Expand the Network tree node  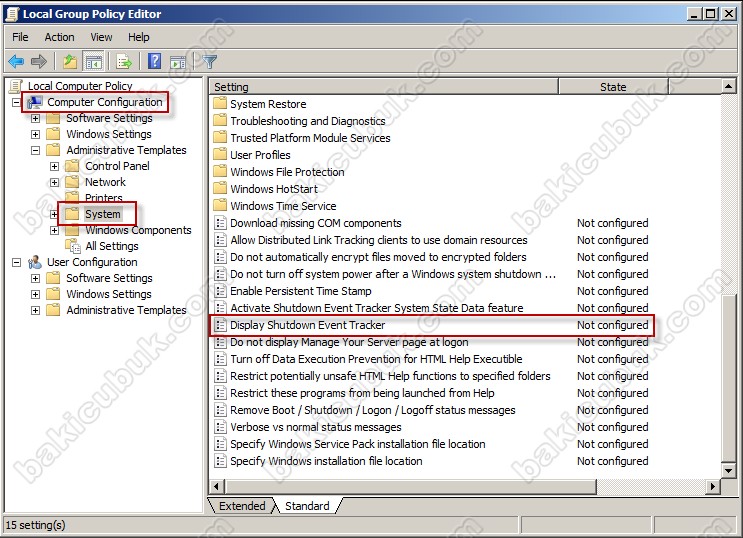(x=54, y=182)
